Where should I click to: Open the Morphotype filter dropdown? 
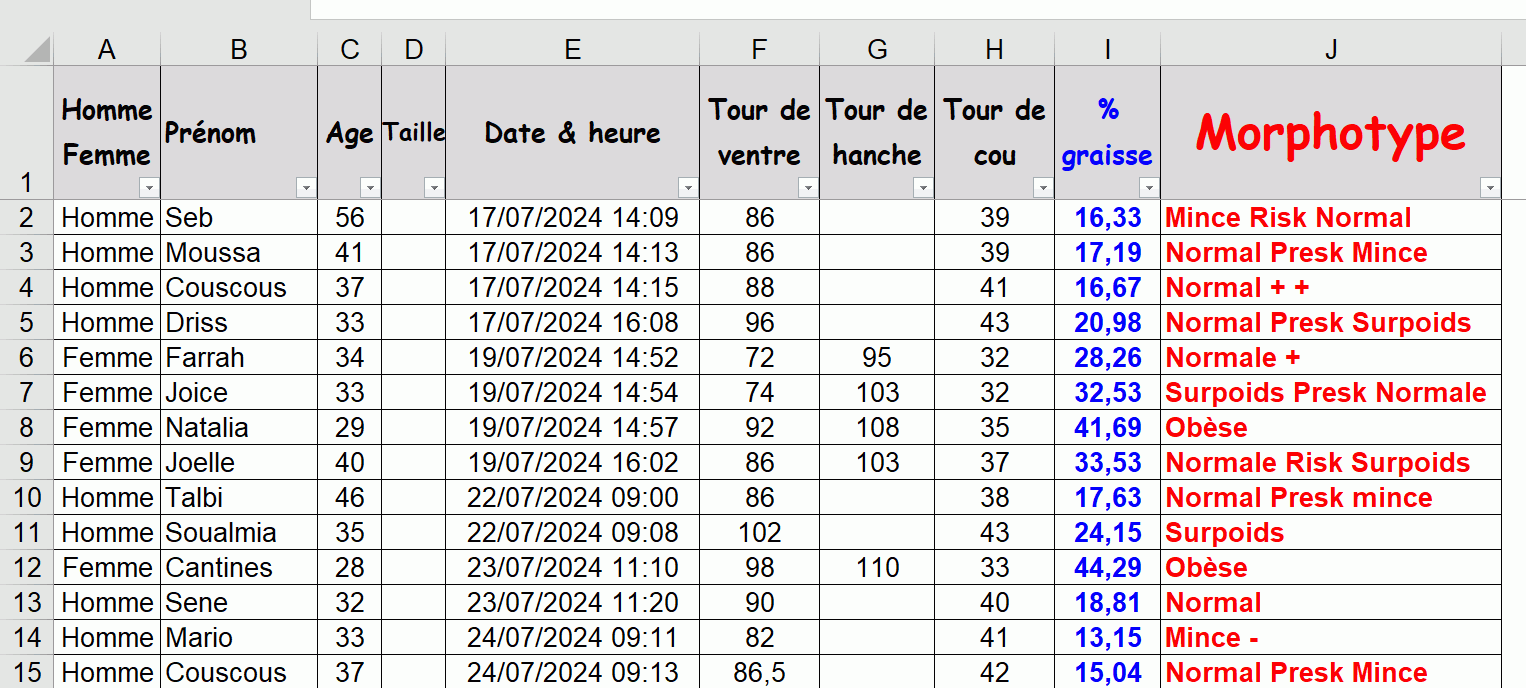pos(1490,187)
